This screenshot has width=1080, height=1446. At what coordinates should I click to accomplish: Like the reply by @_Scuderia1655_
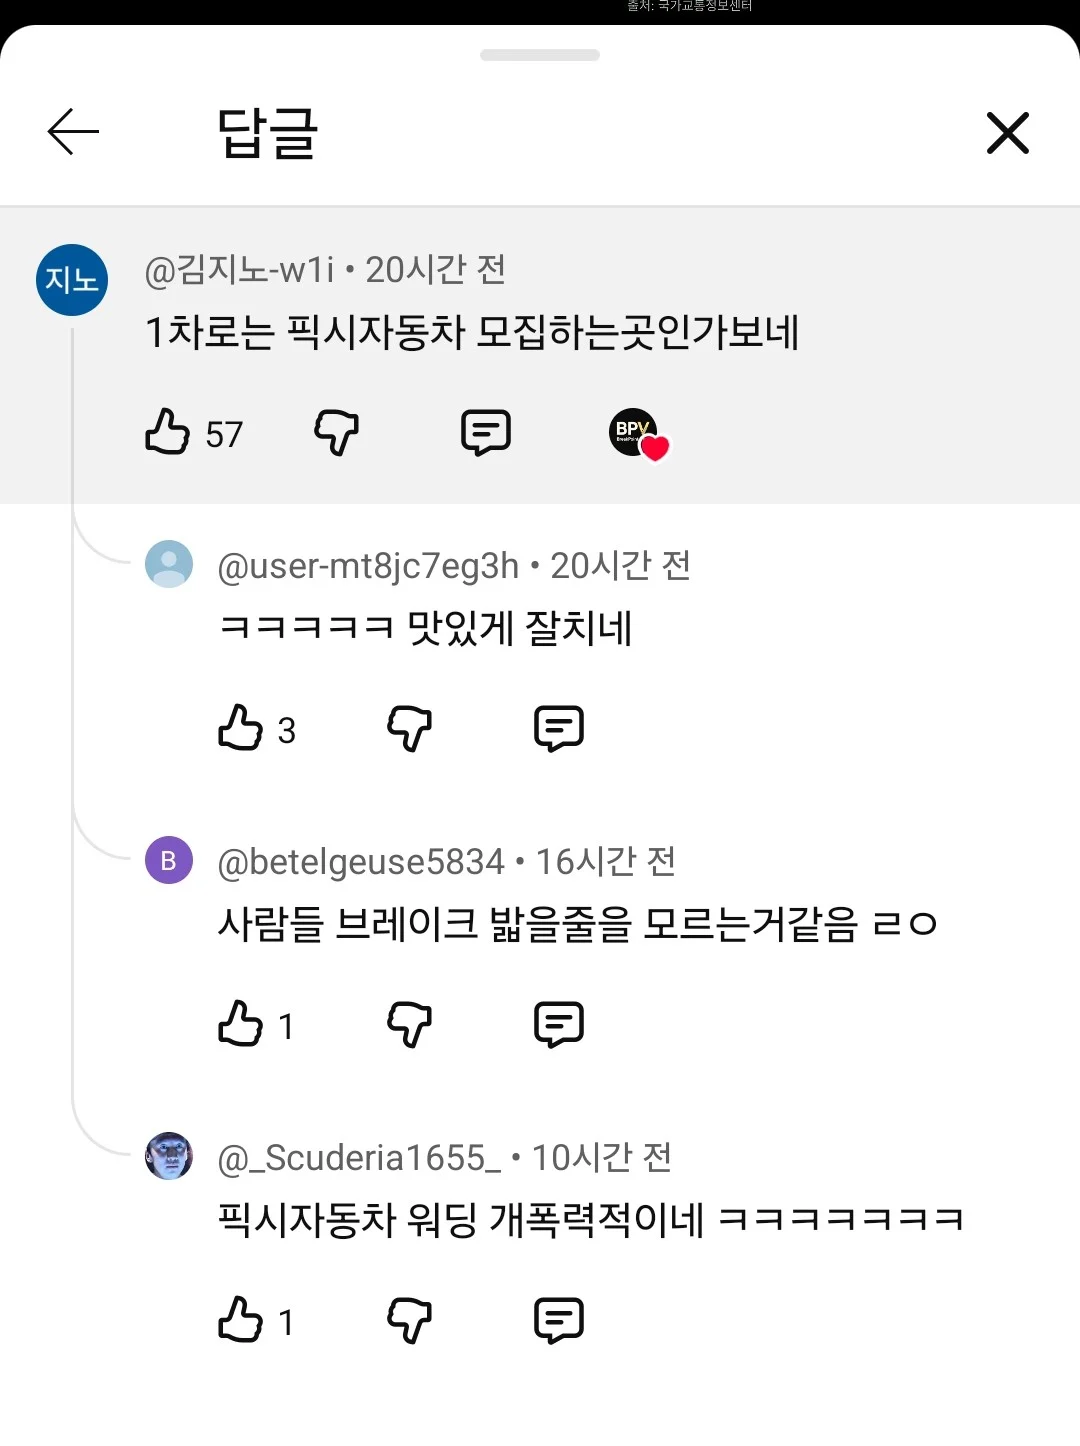pyautogui.click(x=240, y=1320)
